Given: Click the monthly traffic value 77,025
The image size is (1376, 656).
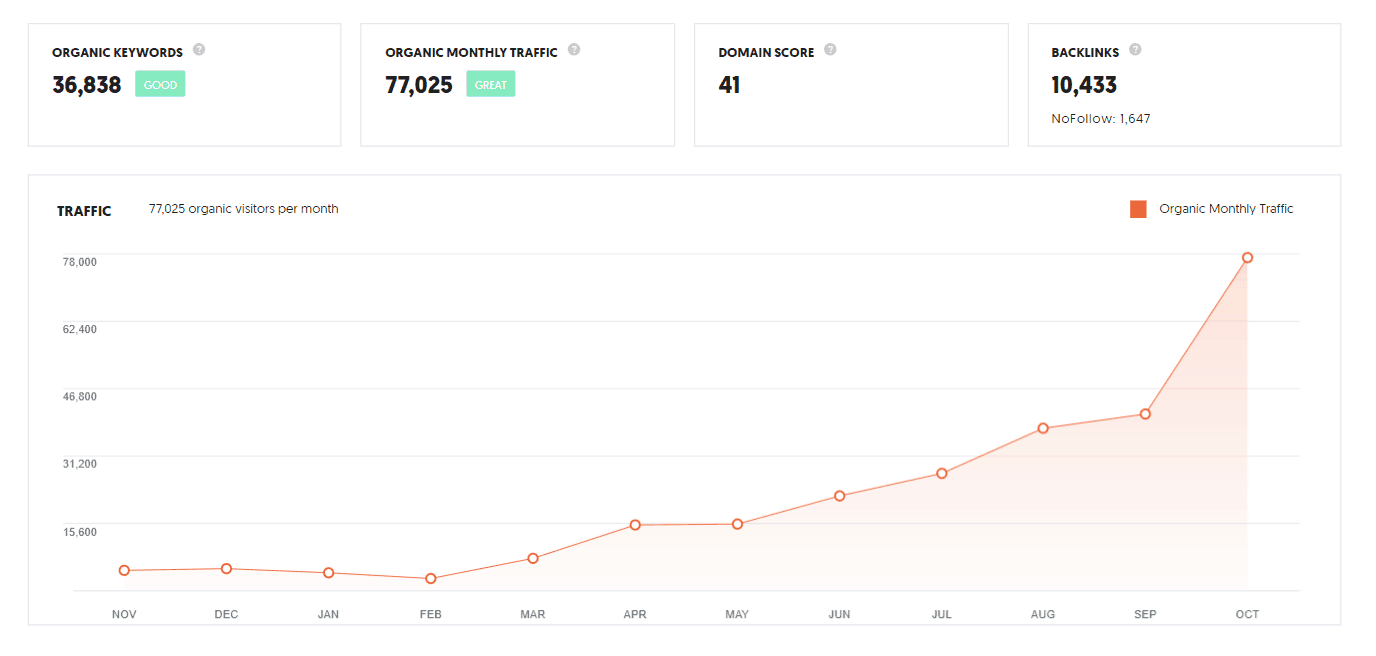Looking at the screenshot, I should [x=419, y=85].
